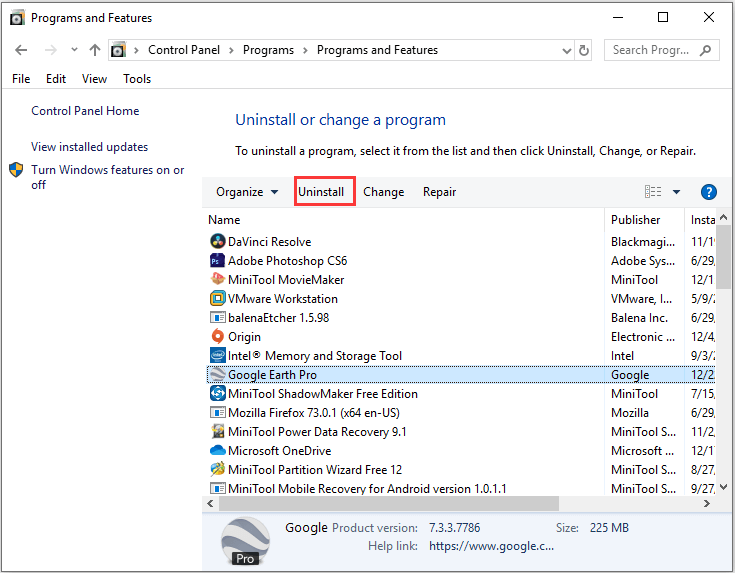The image size is (735, 573).
Task: Click the MiniTool Partition Wizard Free icon
Action: [218, 469]
